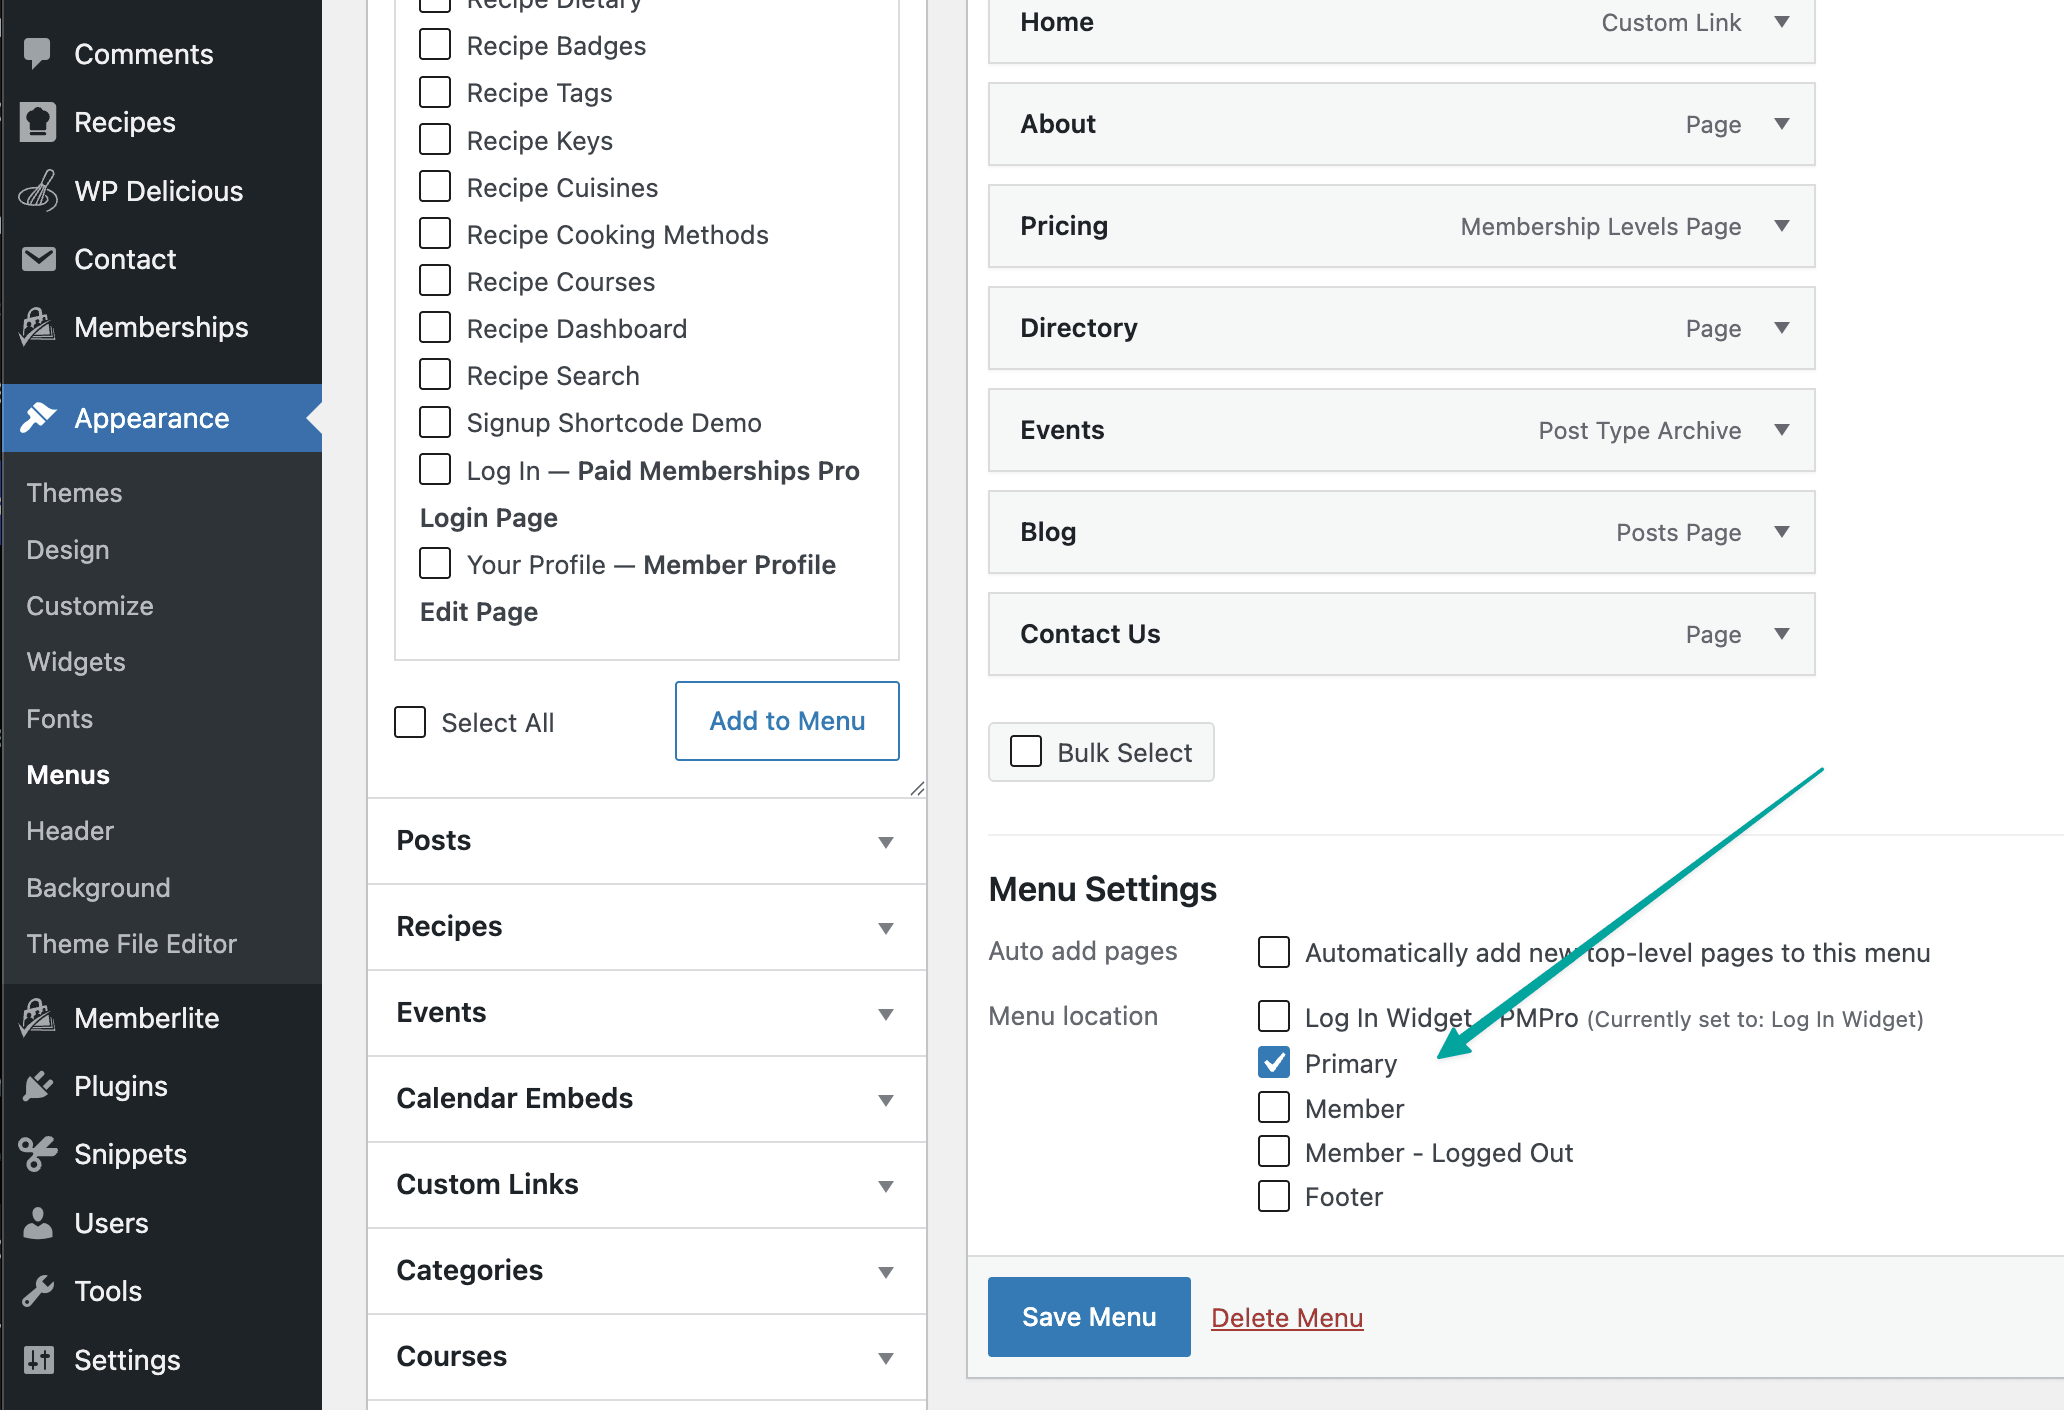2064x1410 pixels.
Task: Click the Comments speech bubble icon
Action: [x=38, y=54]
